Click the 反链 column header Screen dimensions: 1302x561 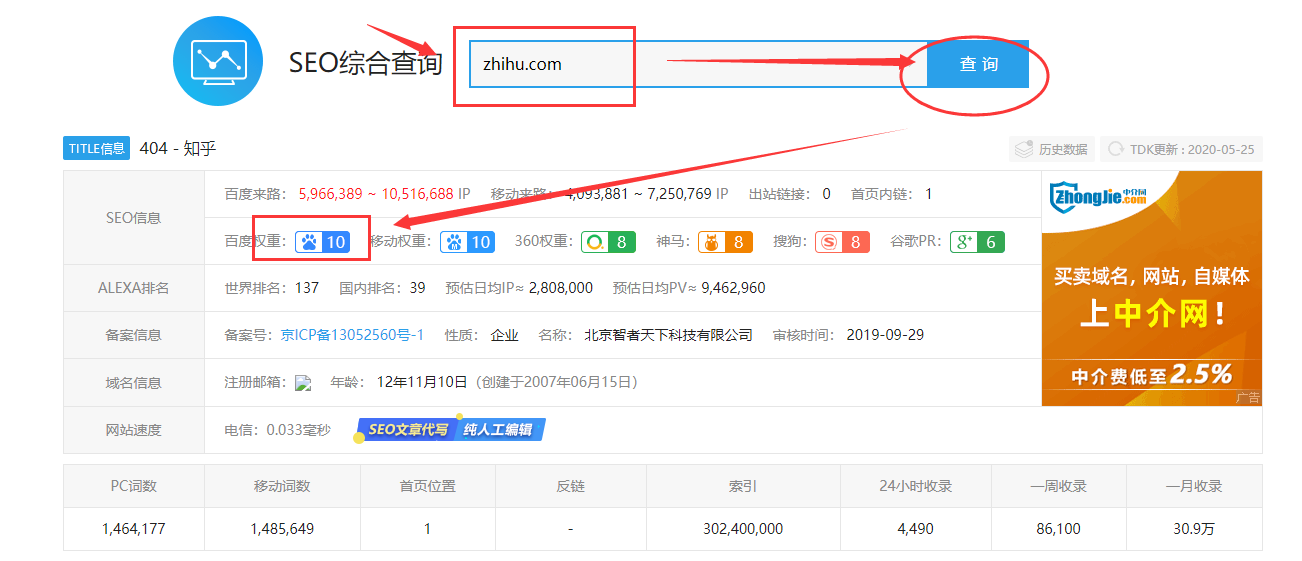coord(570,486)
